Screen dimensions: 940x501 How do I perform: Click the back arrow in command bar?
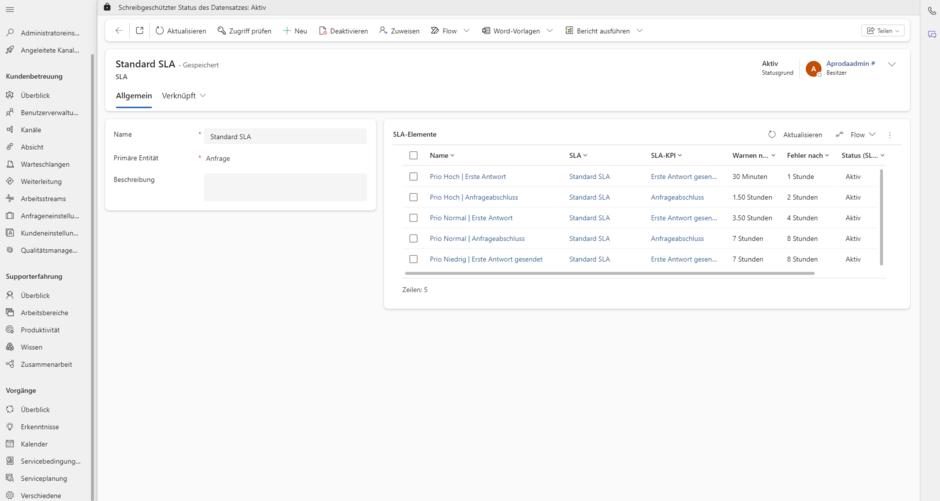[119, 31]
